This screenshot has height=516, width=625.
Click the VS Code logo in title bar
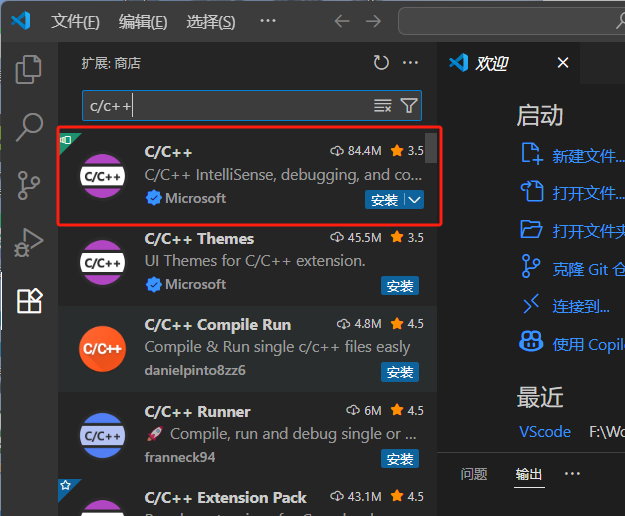21,21
